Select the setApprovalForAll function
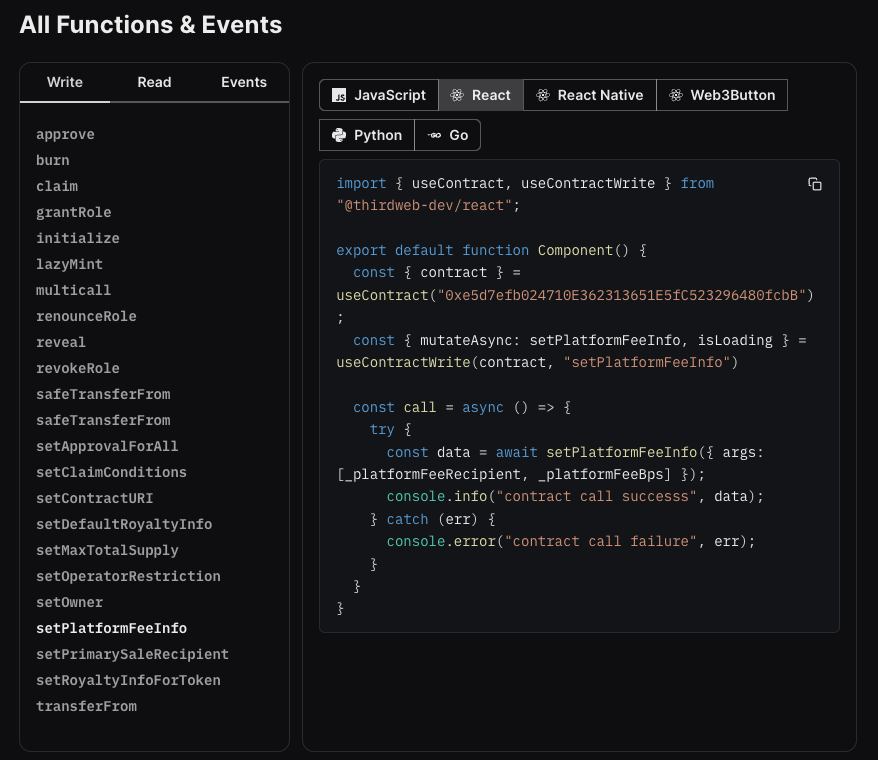Screen dimensions: 878x760 (x=107, y=446)
